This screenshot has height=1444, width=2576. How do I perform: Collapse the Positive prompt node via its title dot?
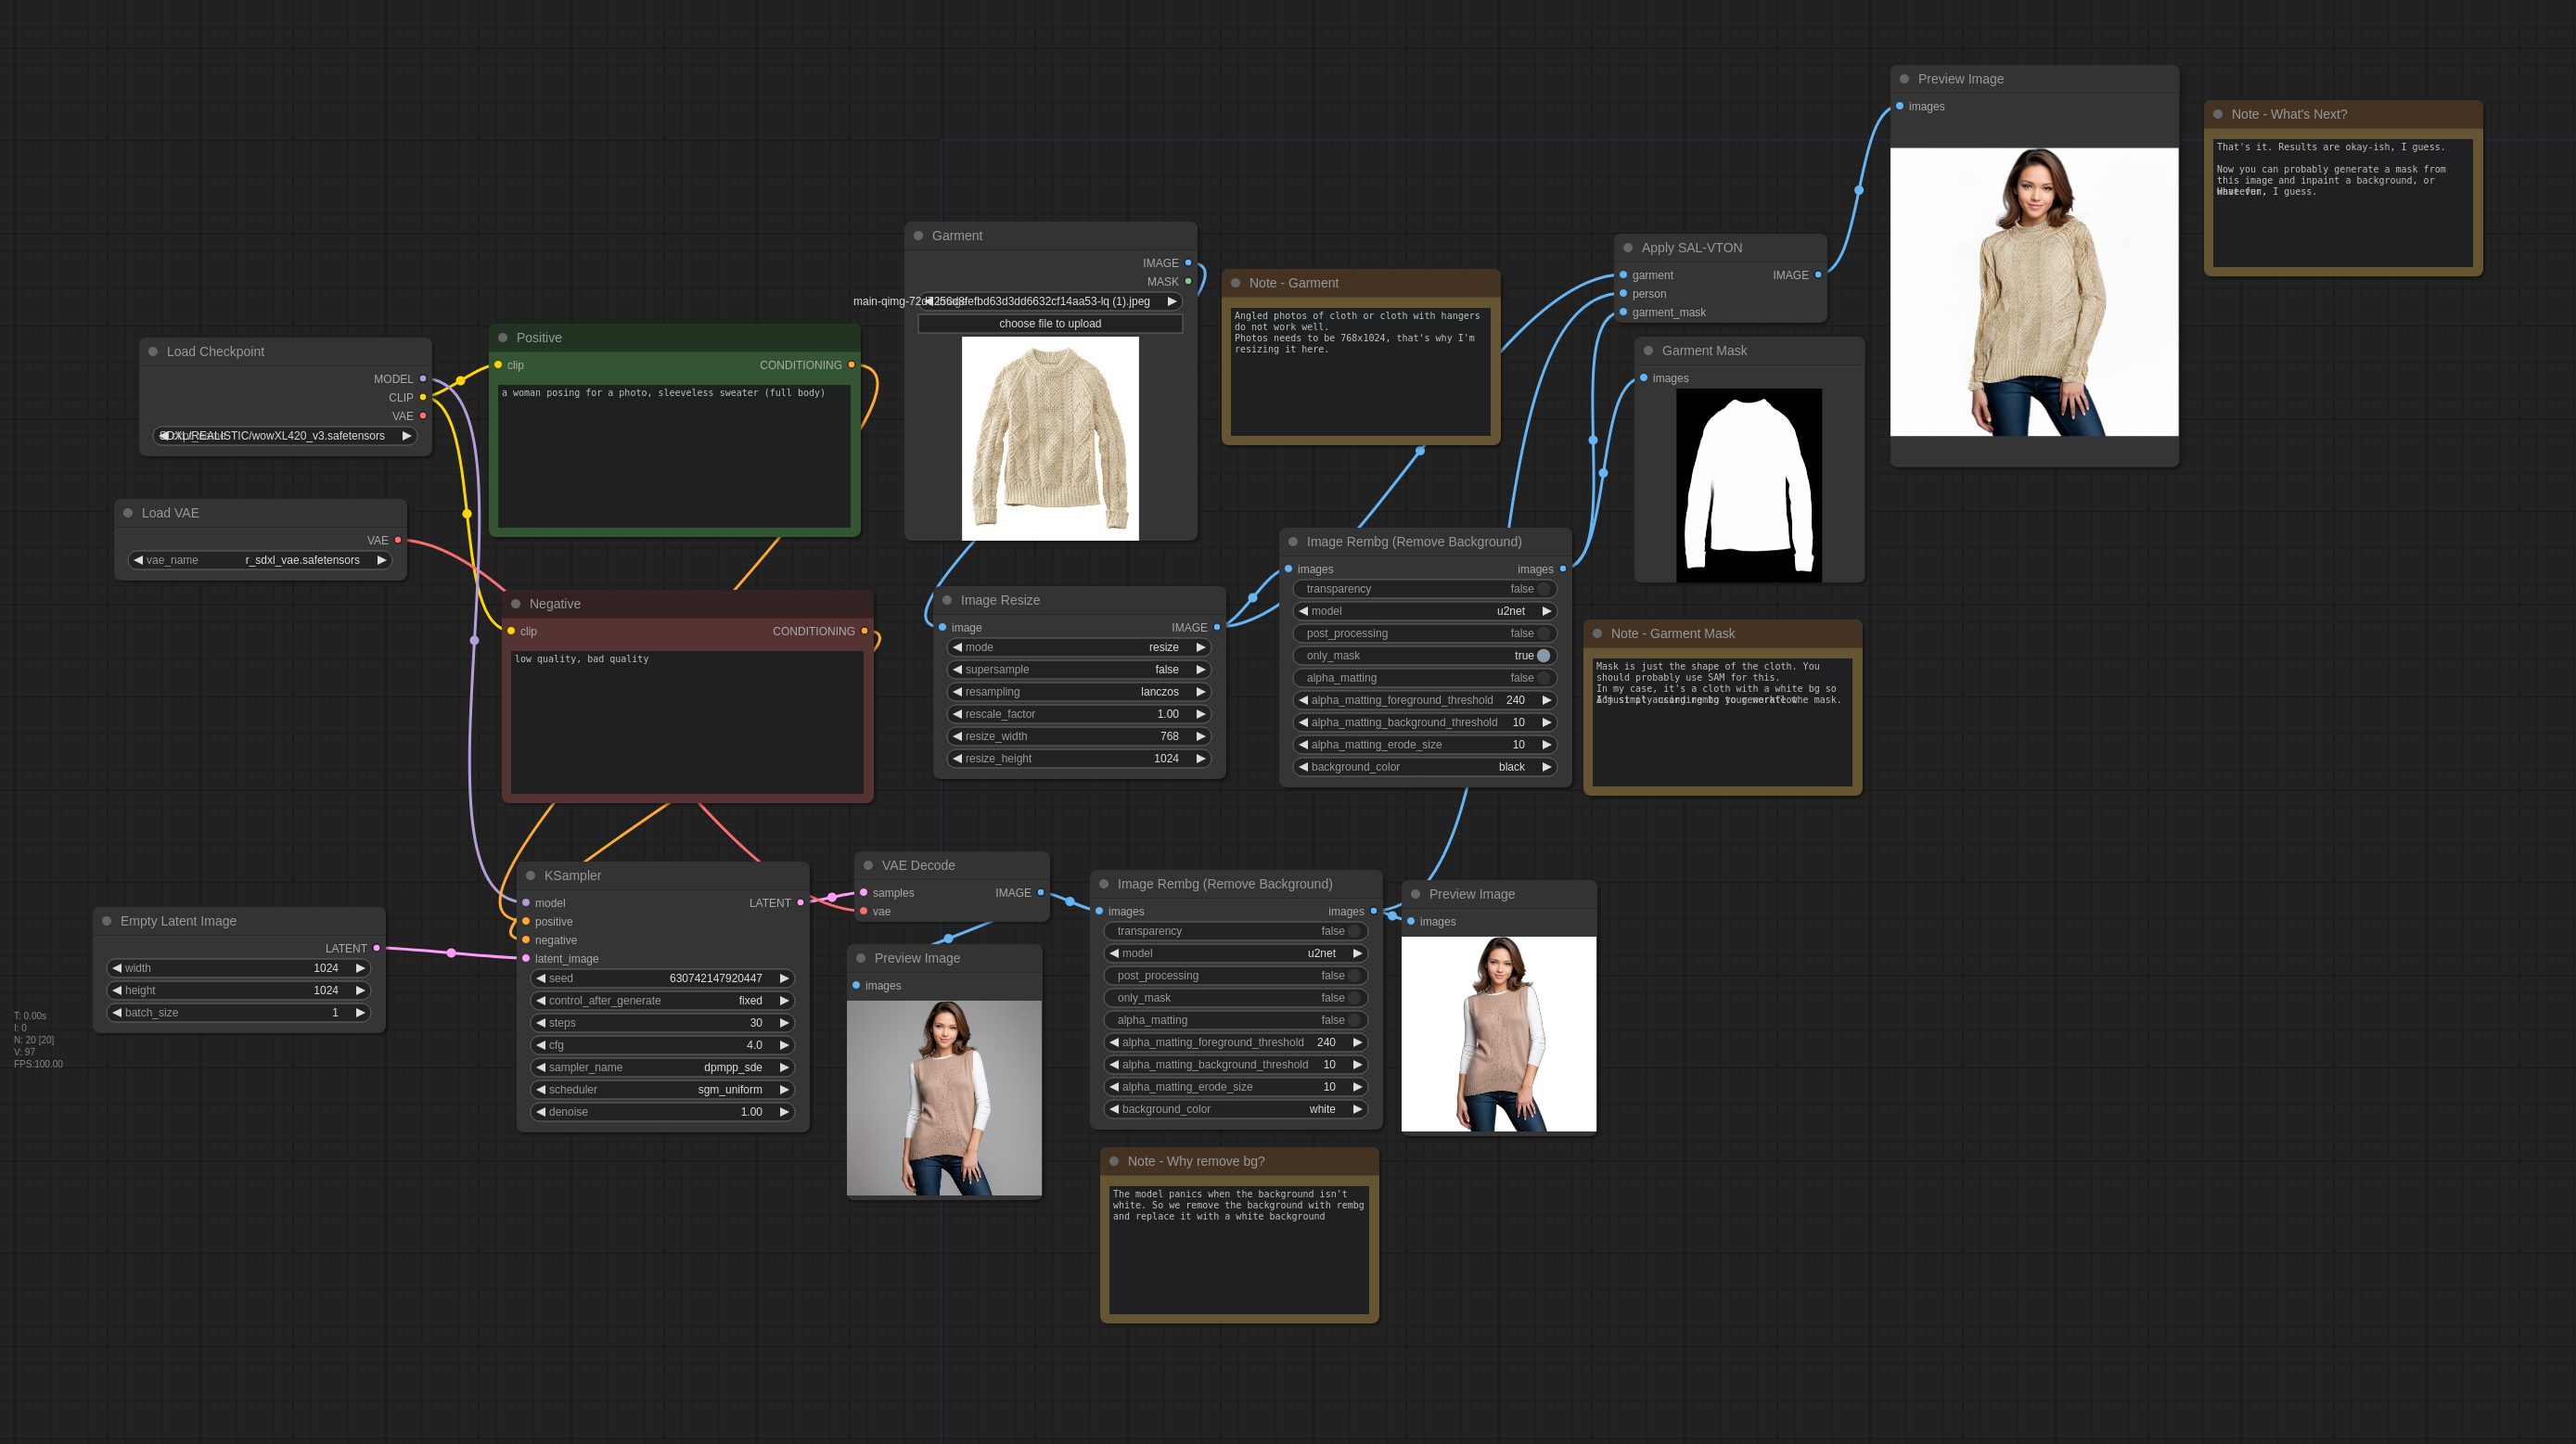click(503, 337)
